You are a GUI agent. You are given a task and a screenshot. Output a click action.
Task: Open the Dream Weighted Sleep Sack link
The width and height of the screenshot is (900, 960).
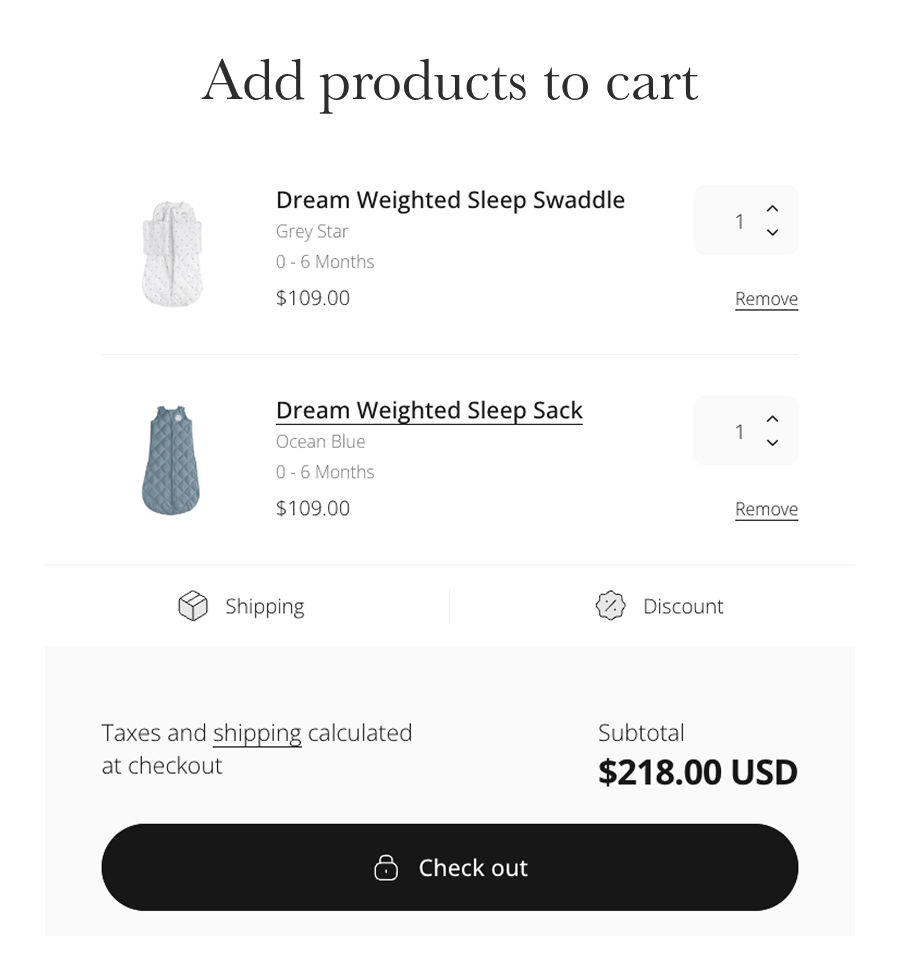point(429,410)
